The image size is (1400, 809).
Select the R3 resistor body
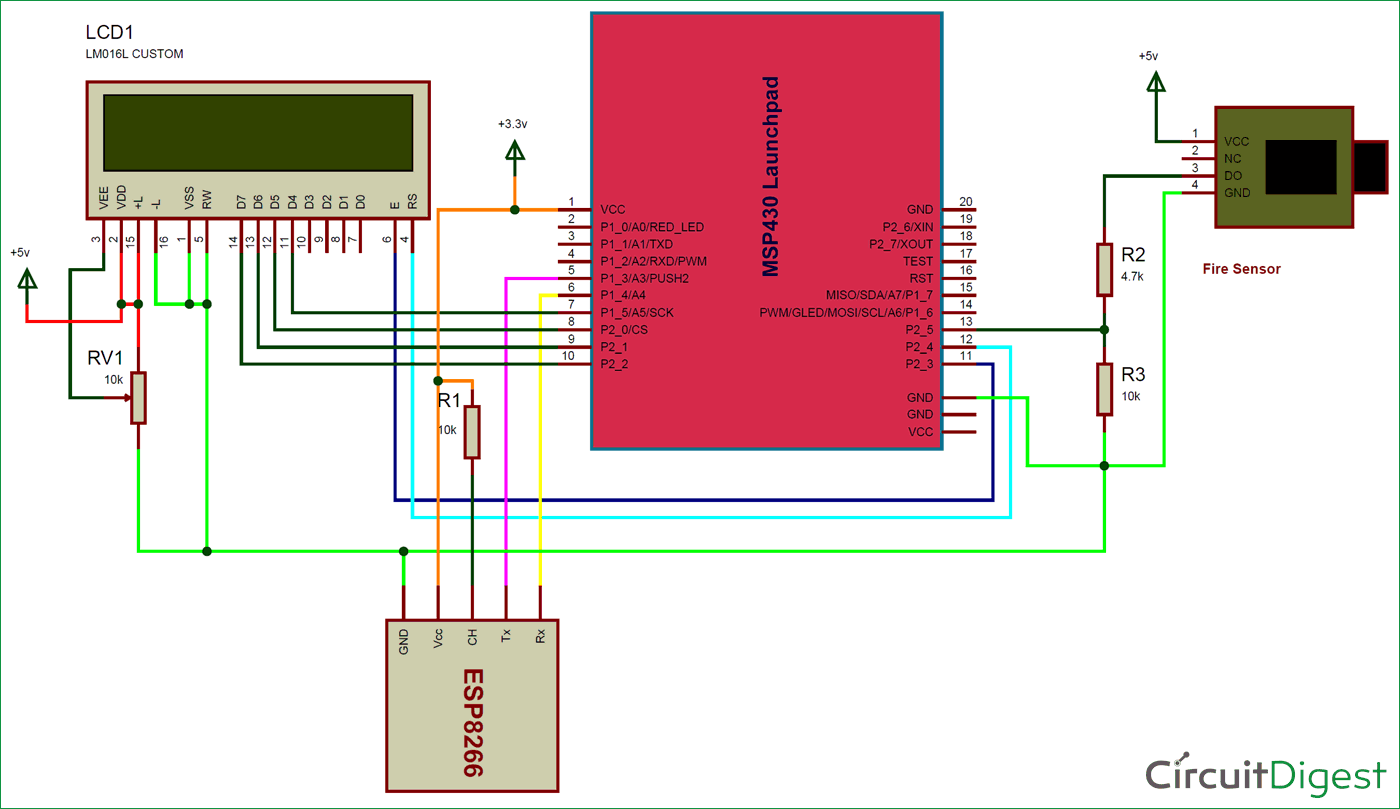(x=1104, y=389)
